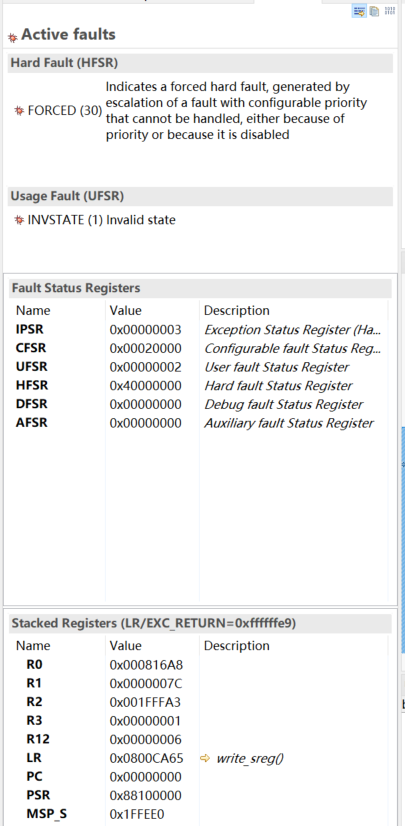The image size is (405, 826).
Task: Select the PSR stacked register name
Action: pos(36,795)
